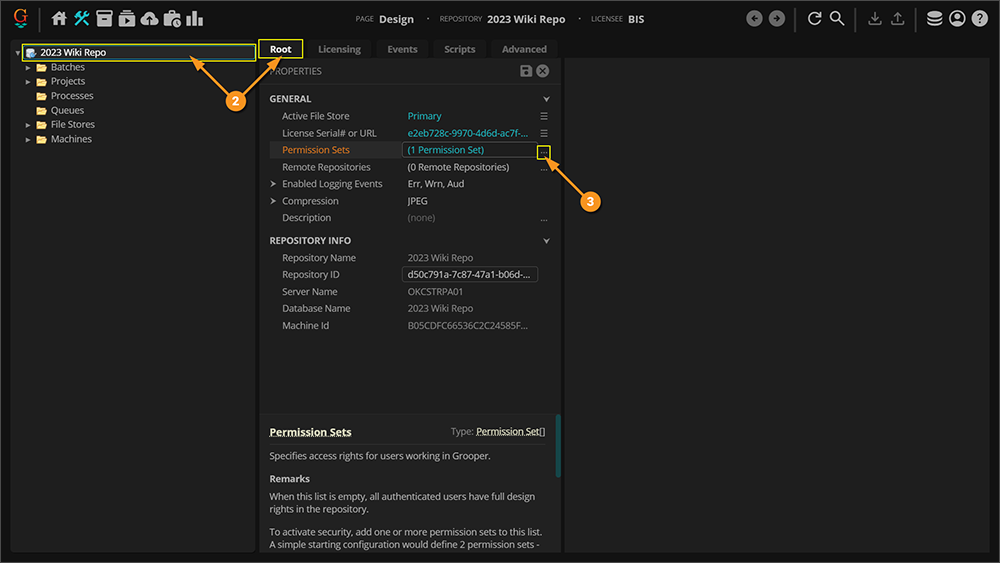Screen dimensions: 1000x563
Task: Select the Queues folder in tree
Action: (67, 110)
